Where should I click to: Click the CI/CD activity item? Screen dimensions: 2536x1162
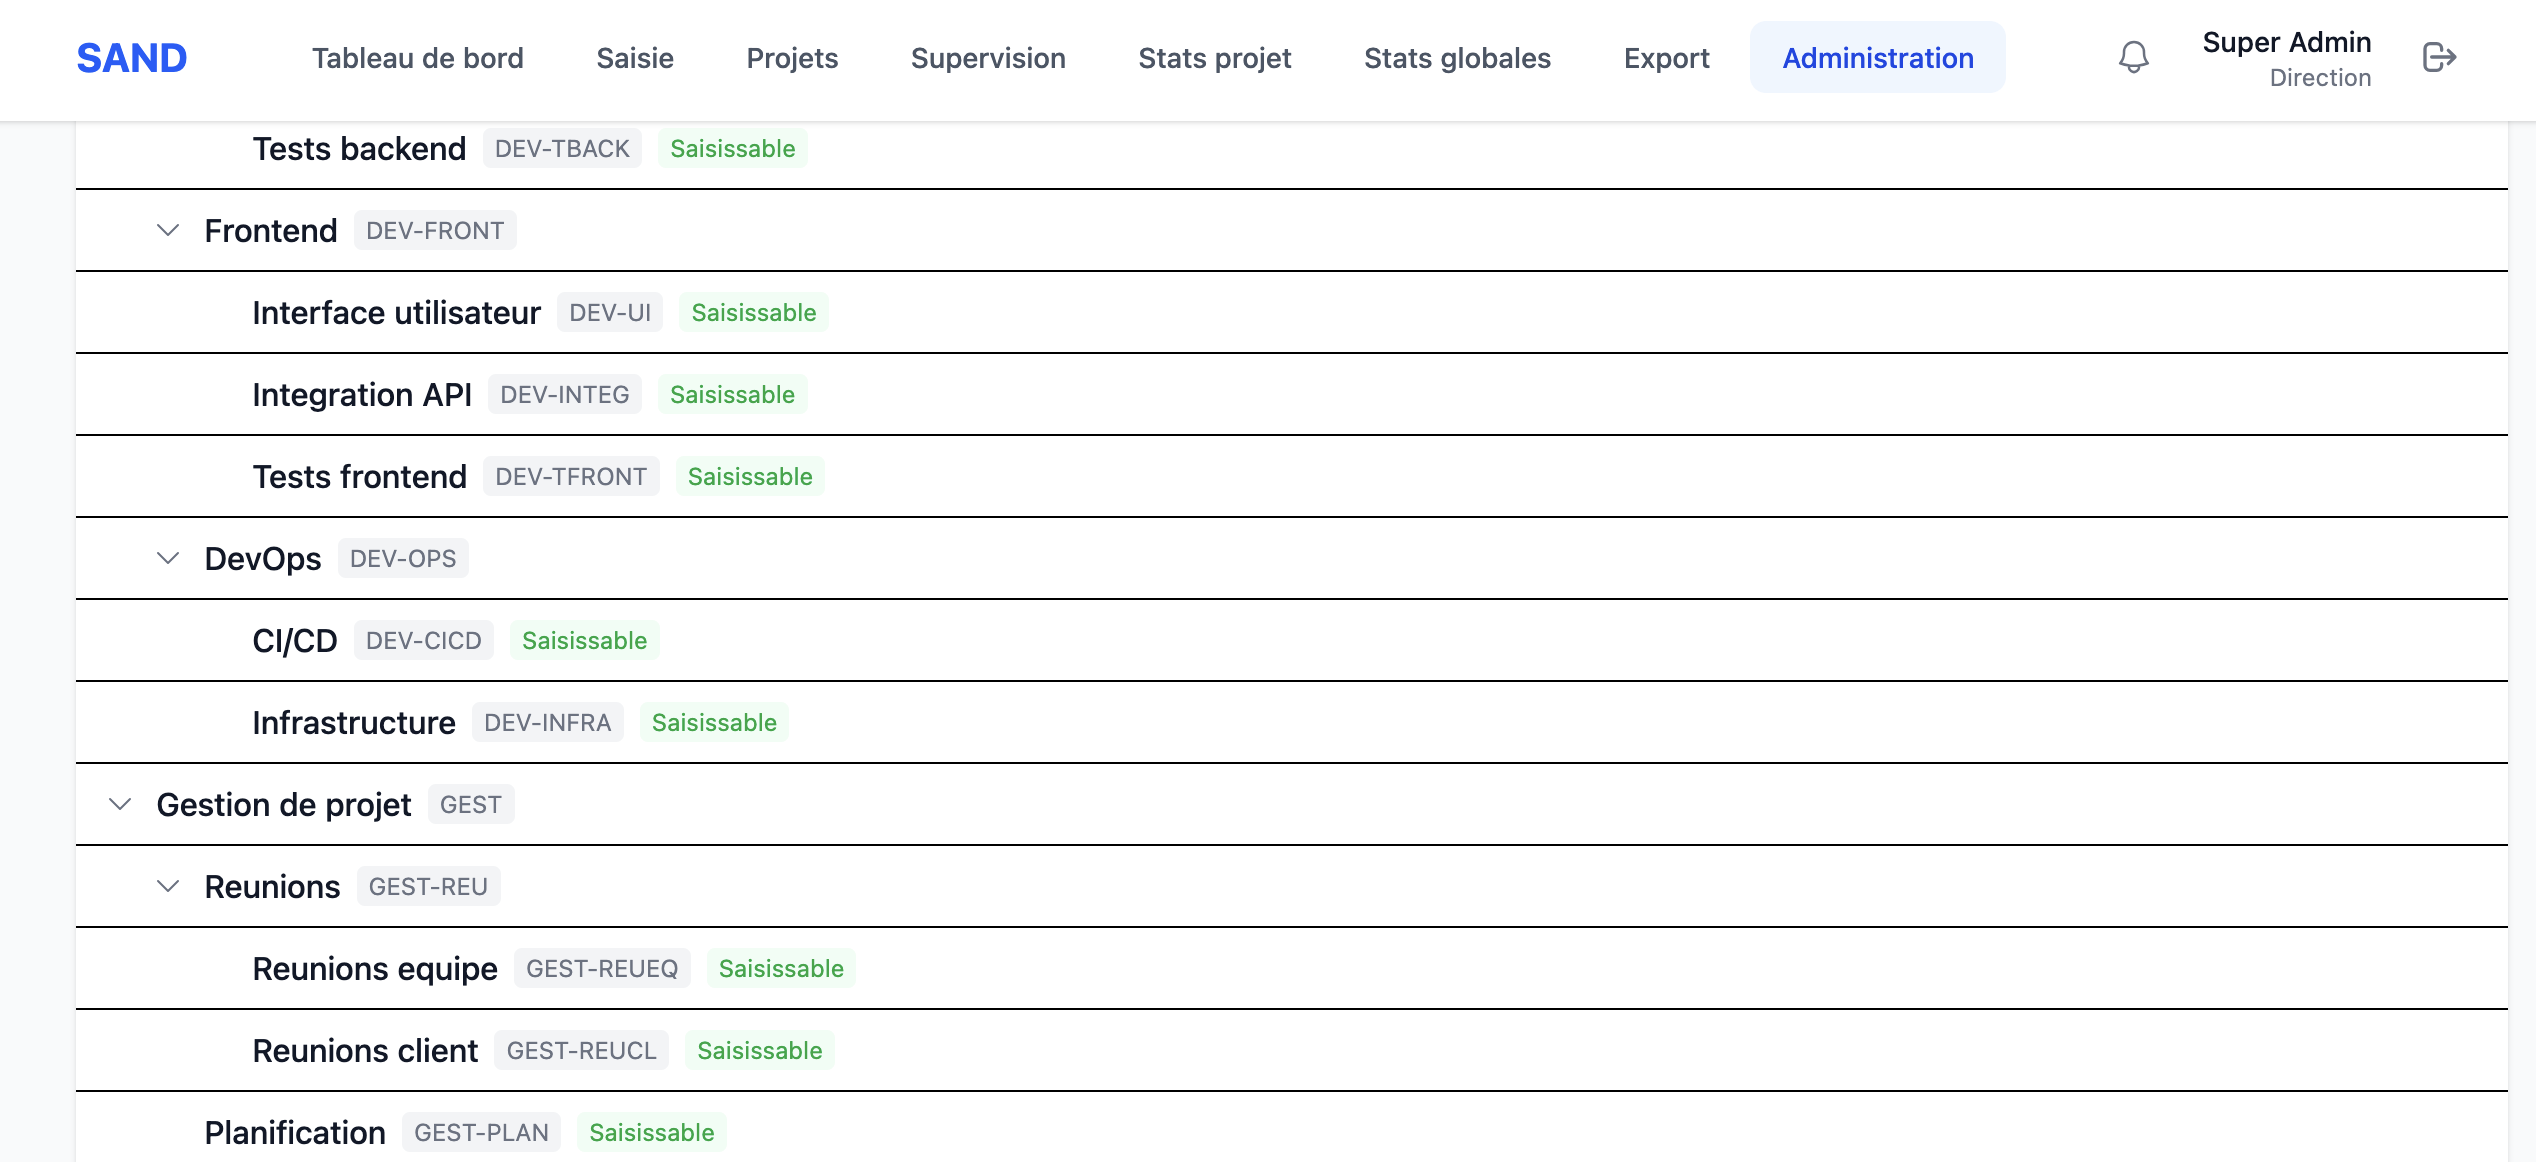(x=295, y=641)
